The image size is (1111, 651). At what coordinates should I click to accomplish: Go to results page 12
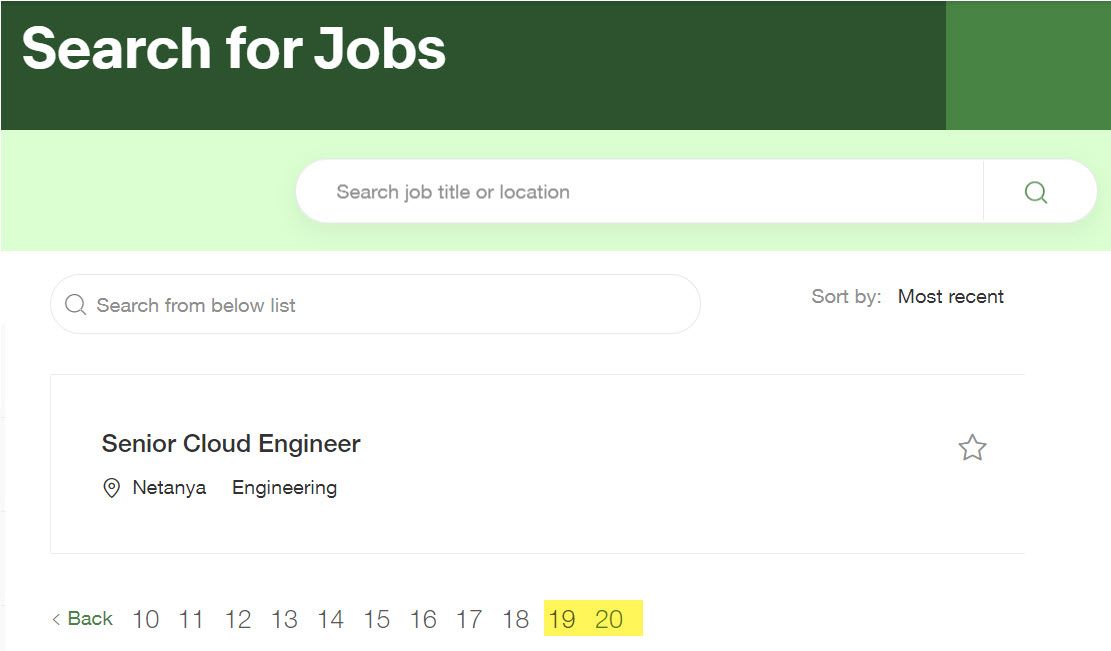(238, 620)
